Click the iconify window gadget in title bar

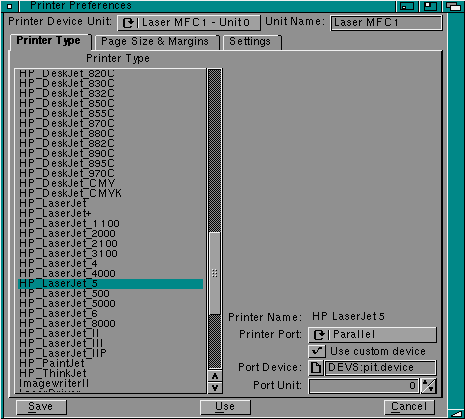(x=407, y=6)
